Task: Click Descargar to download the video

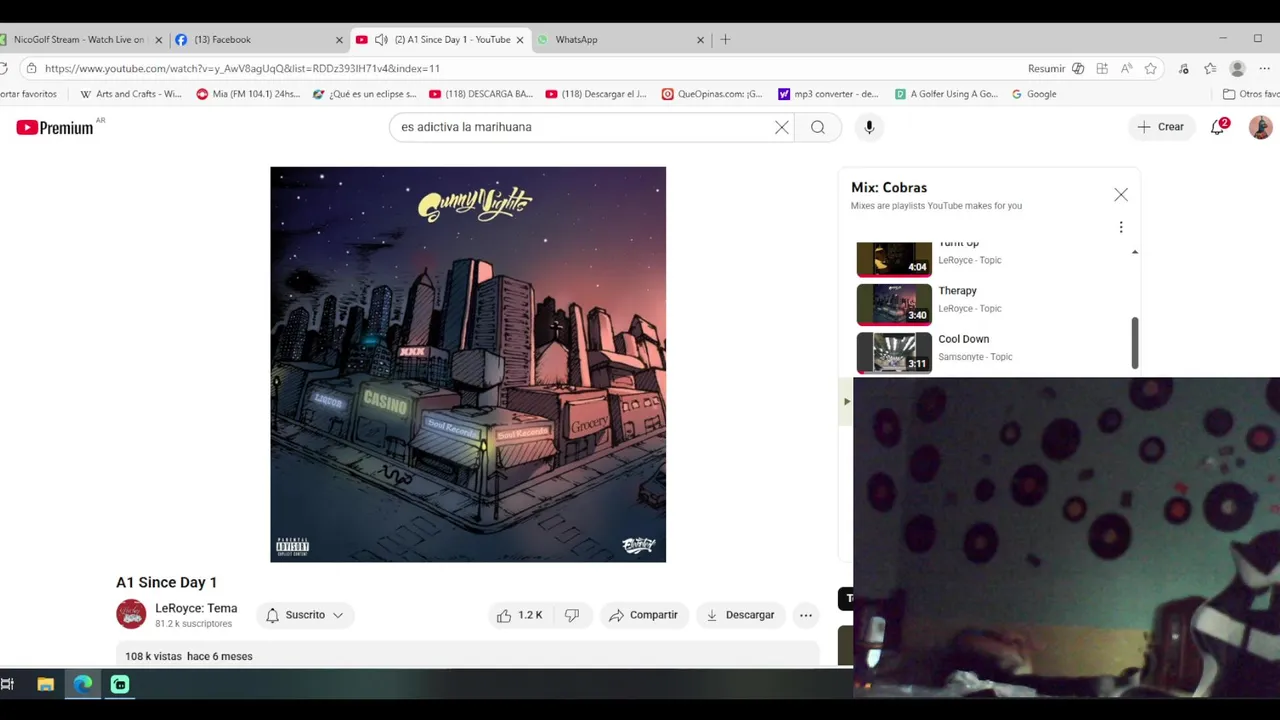Action: coord(740,615)
